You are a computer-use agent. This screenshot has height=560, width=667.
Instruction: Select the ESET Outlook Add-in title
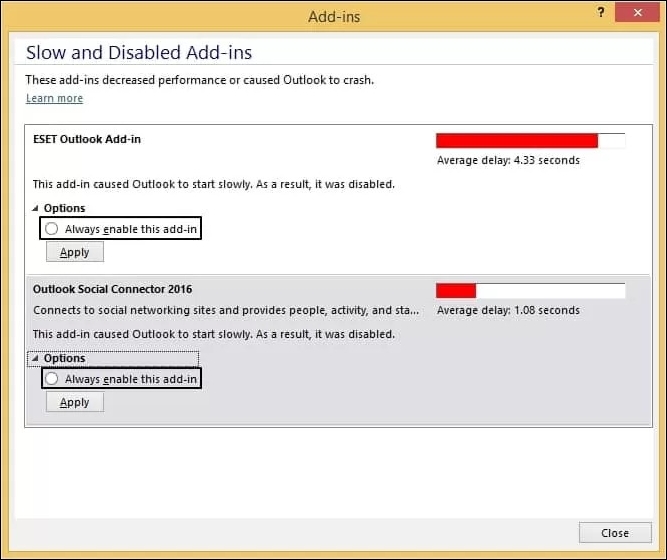click(x=87, y=139)
